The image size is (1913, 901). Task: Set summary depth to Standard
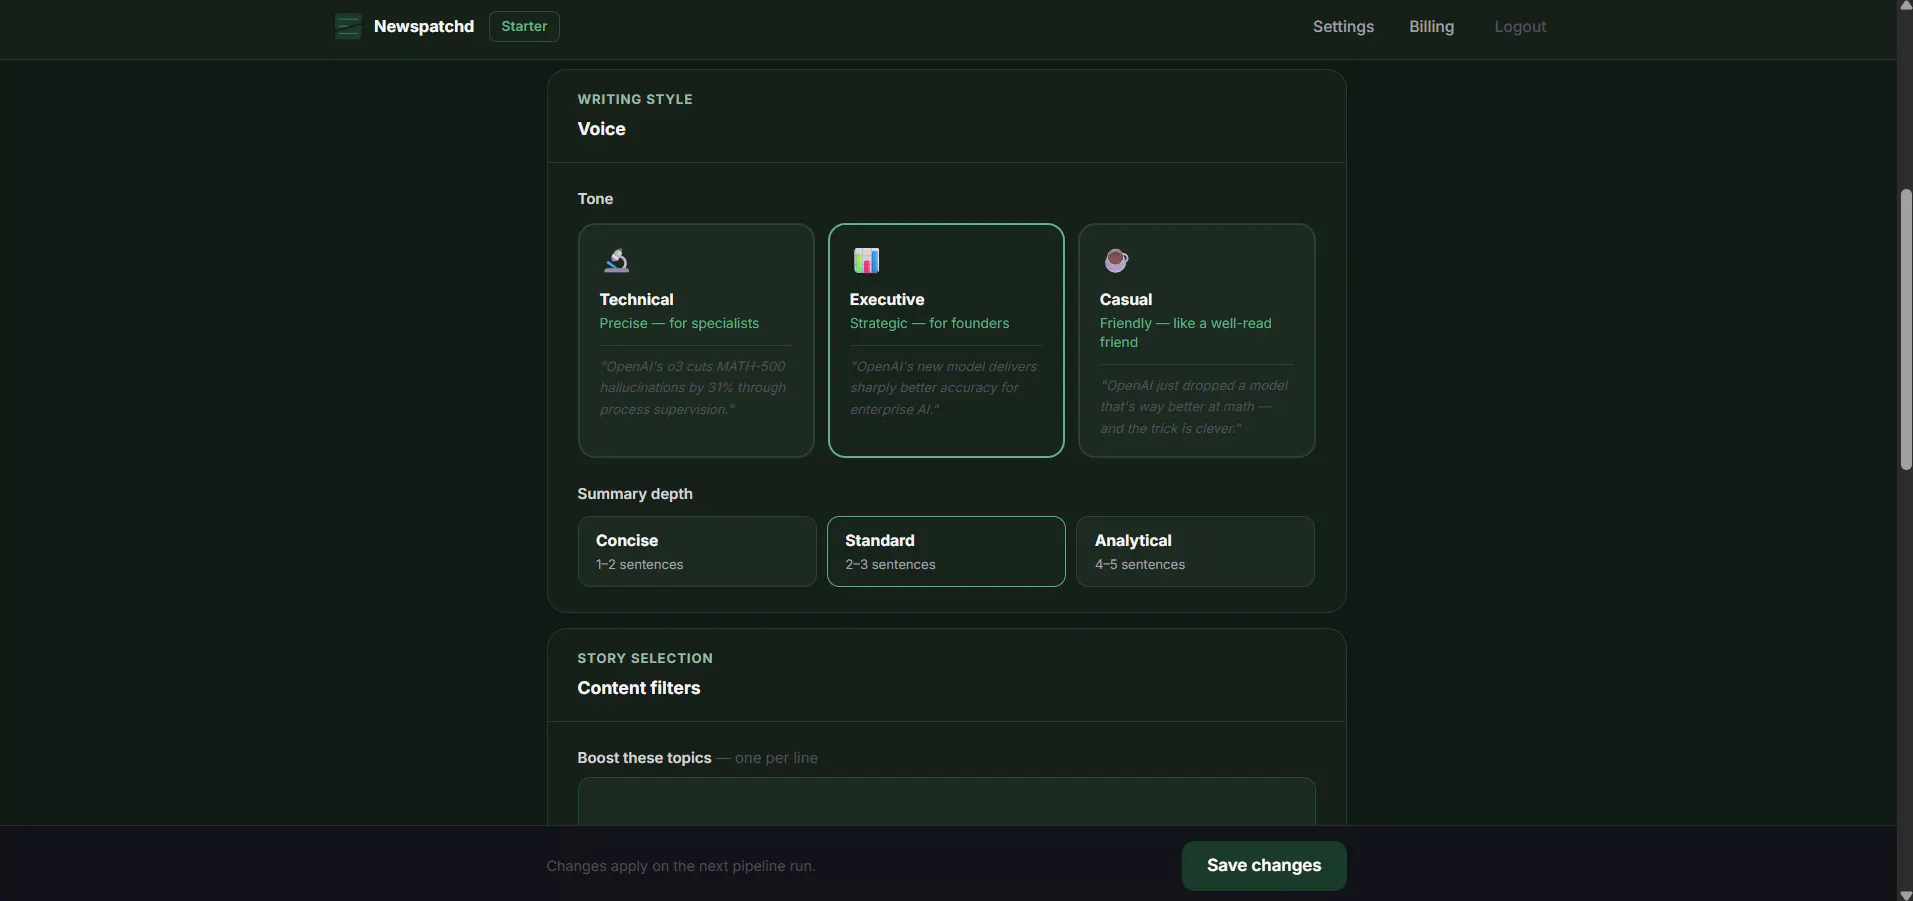click(x=946, y=551)
